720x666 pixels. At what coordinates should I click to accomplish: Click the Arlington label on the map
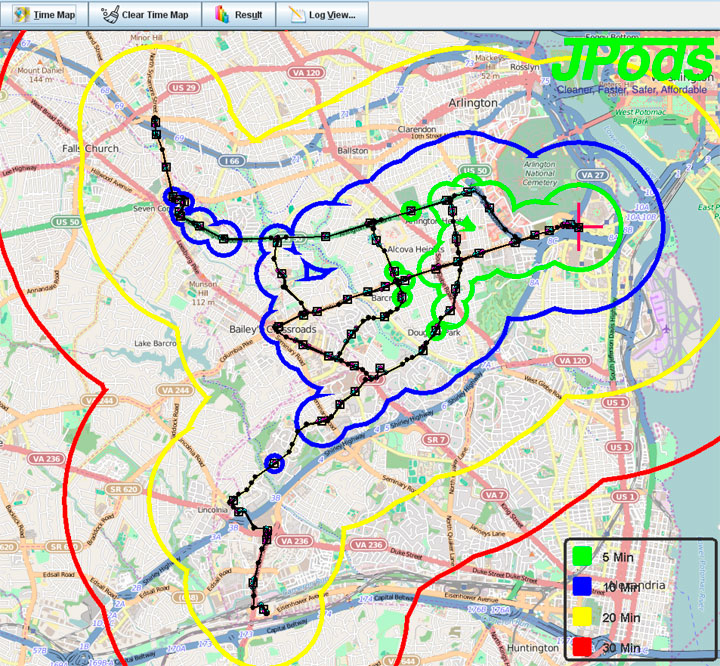[473, 103]
